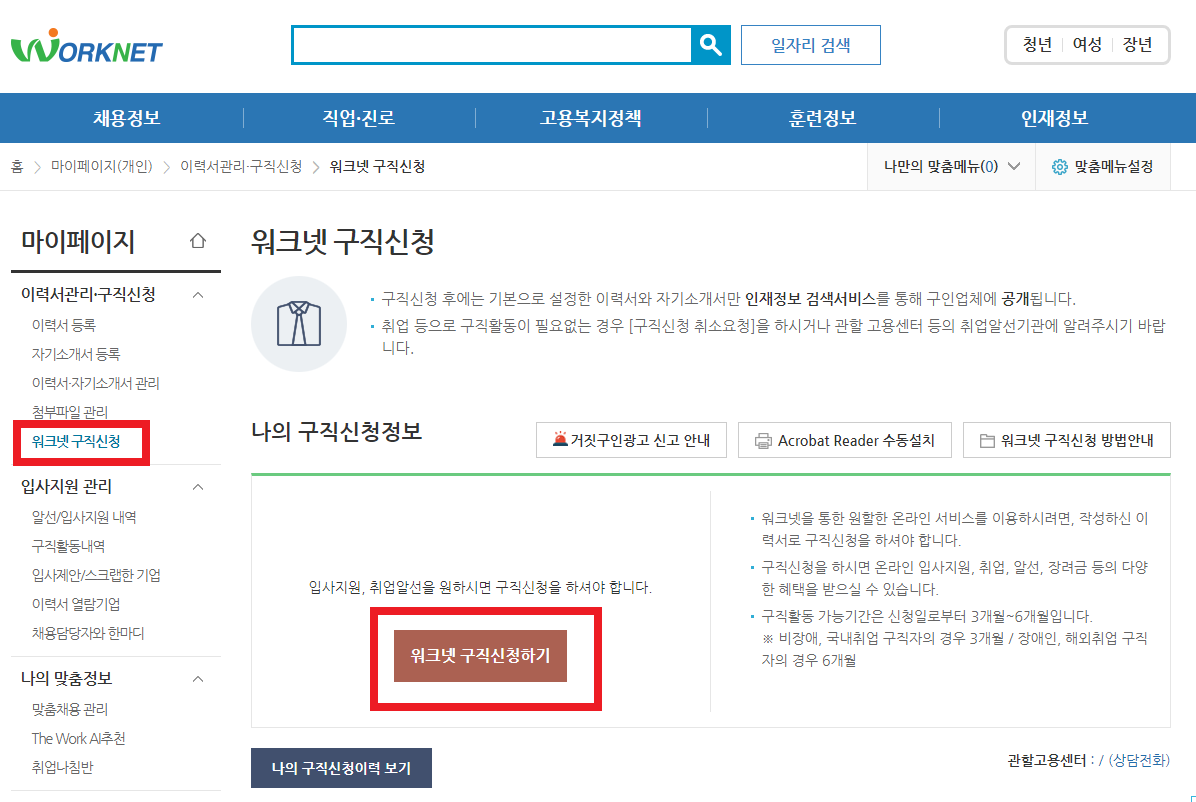The width and height of the screenshot is (1196, 802).
Task: Open 이력서·자기소개서 관리 in the sidebar
Action: click(95, 383)
